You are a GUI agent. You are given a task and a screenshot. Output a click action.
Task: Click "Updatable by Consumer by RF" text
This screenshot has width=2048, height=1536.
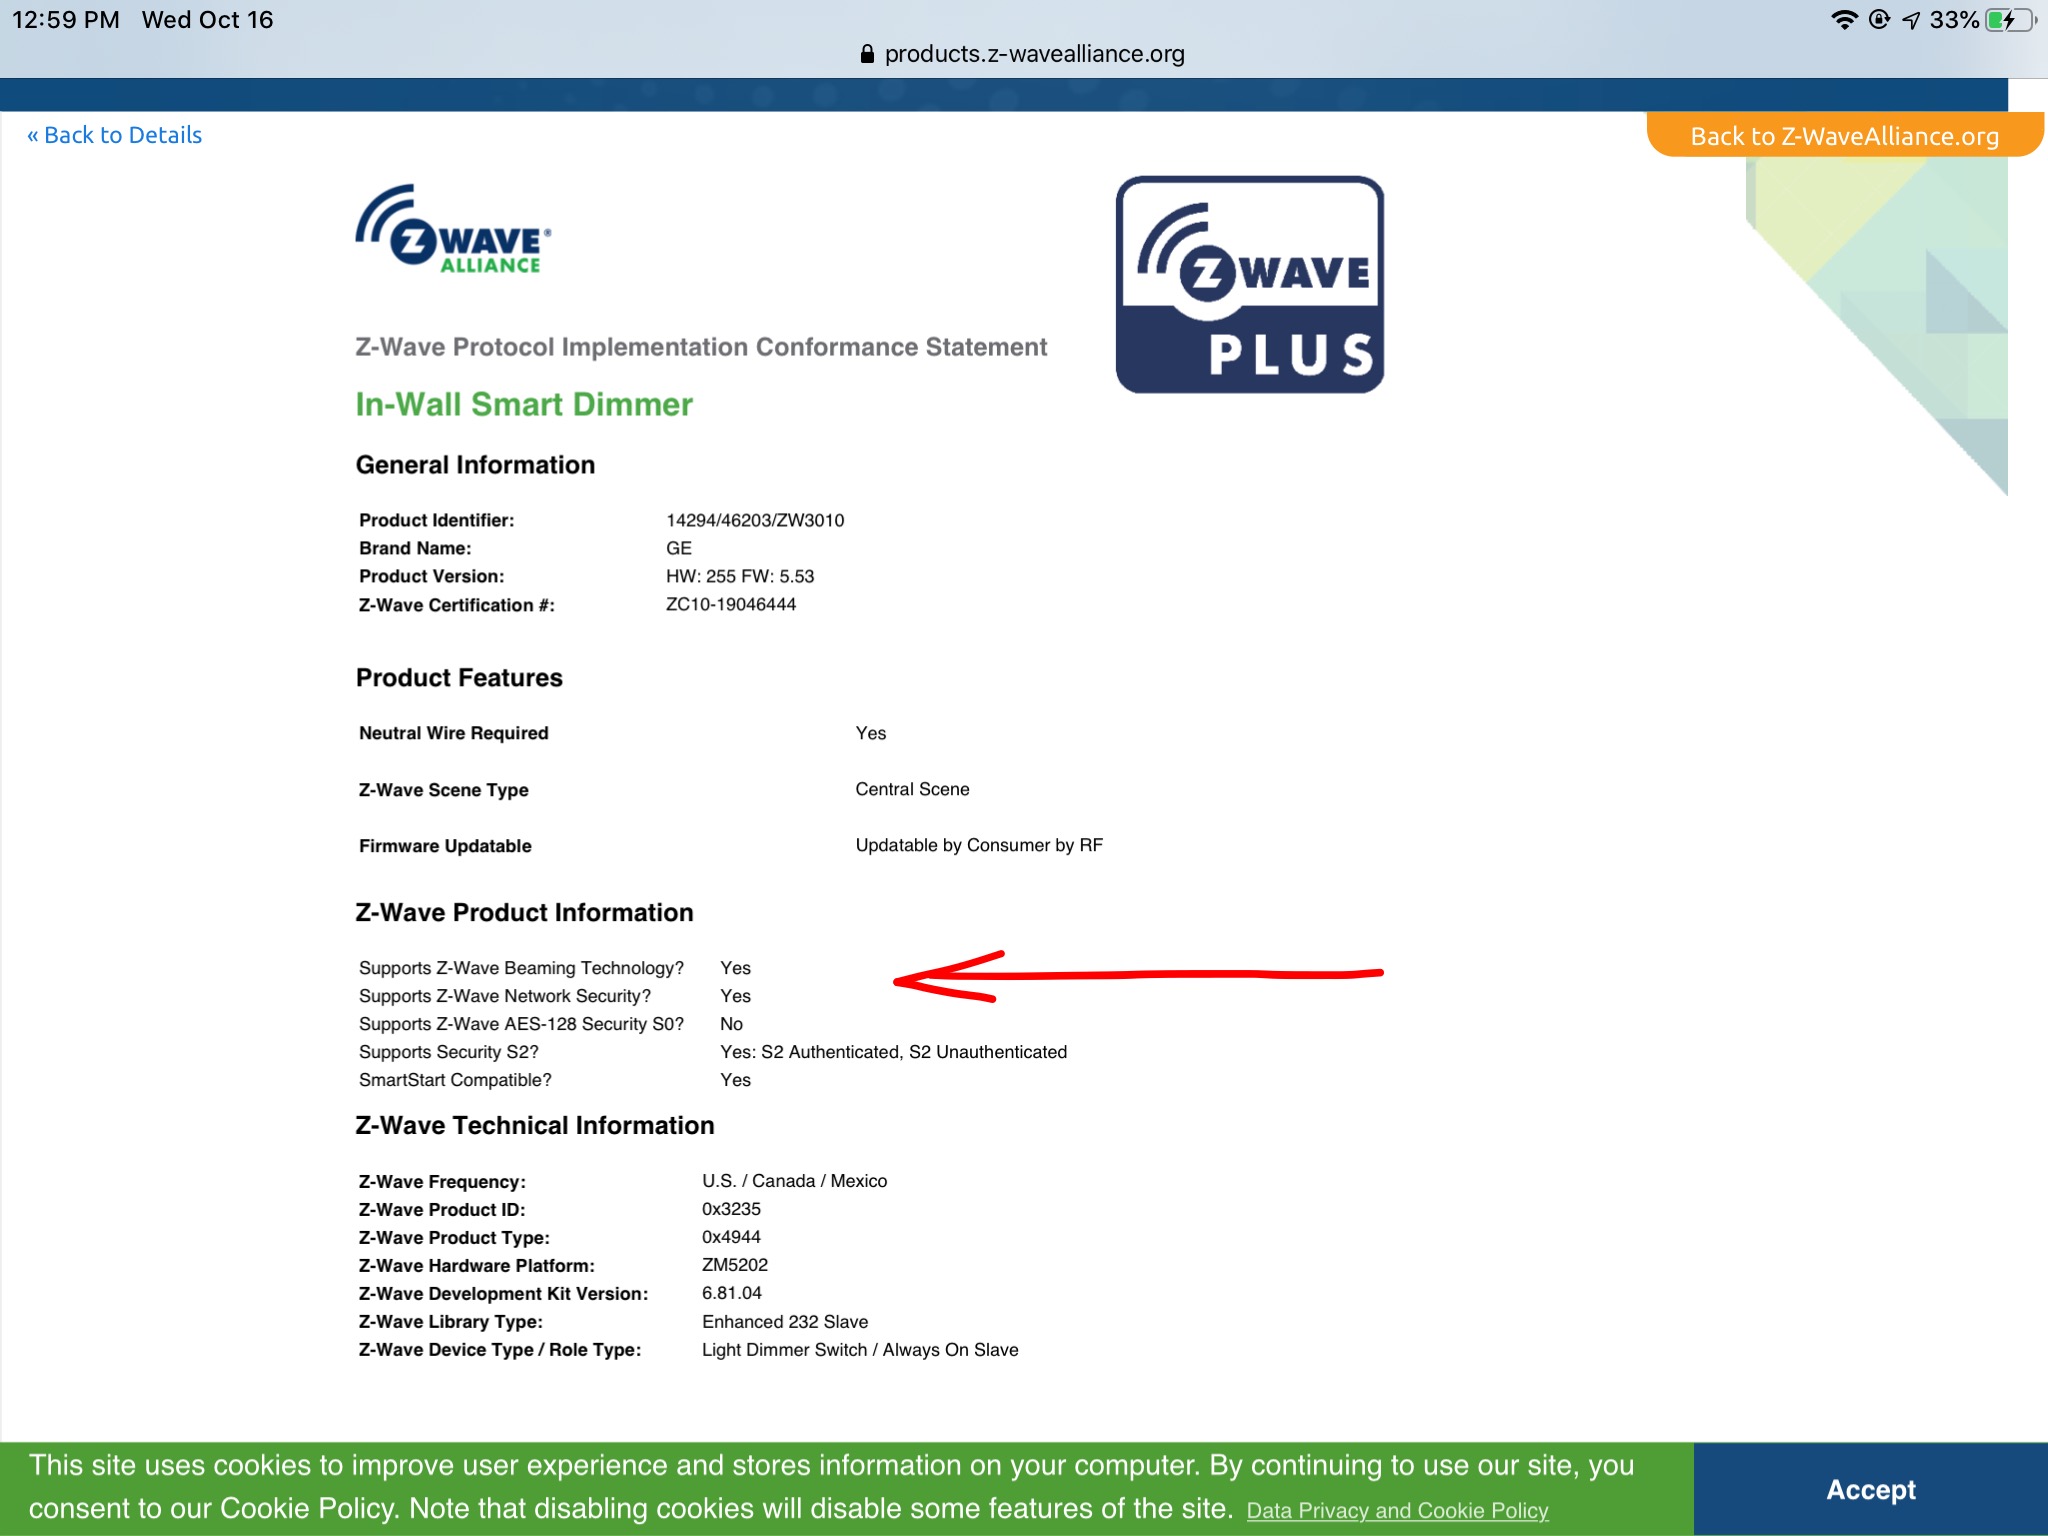[x=979, y=845]
